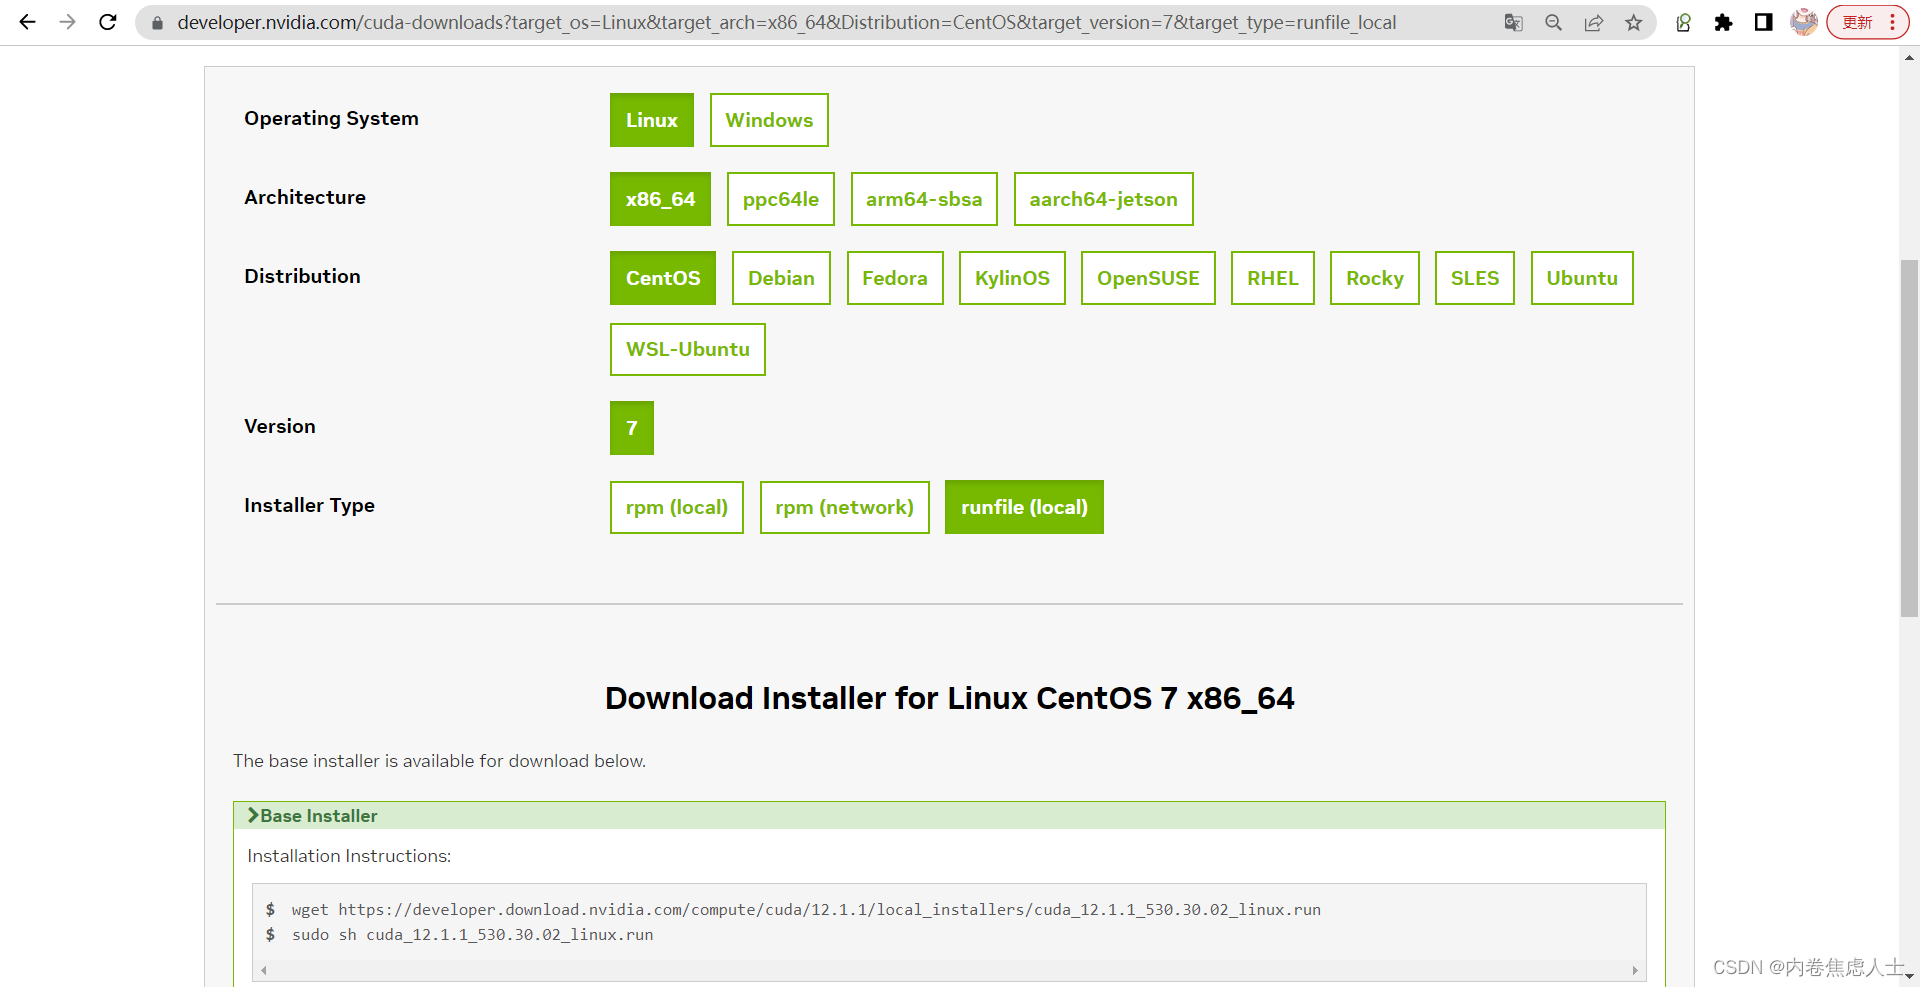Click the Version label
The image size is (1920, 987).
[x=280, y=426]
